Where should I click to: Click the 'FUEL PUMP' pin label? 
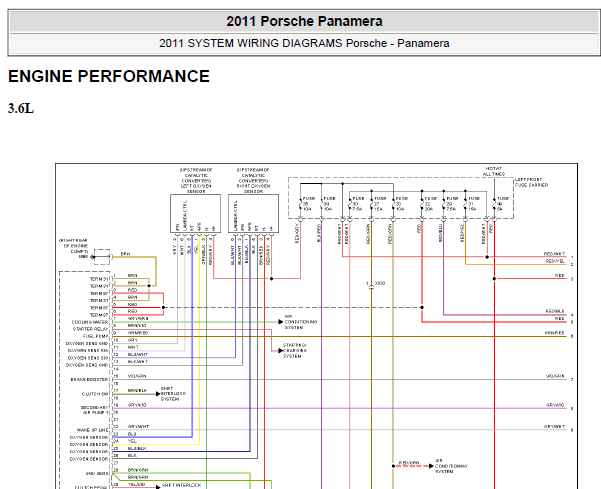[95, 336]
